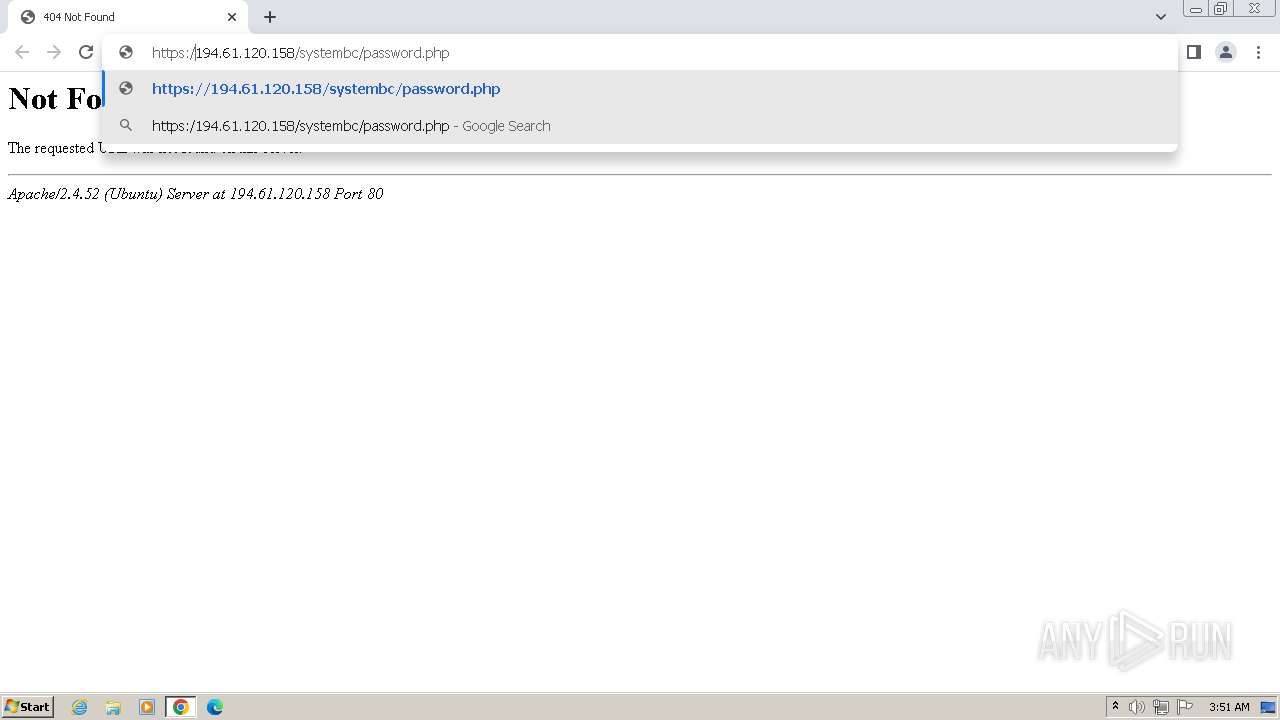Click the globe icon in the address bar

coord(126,52)
